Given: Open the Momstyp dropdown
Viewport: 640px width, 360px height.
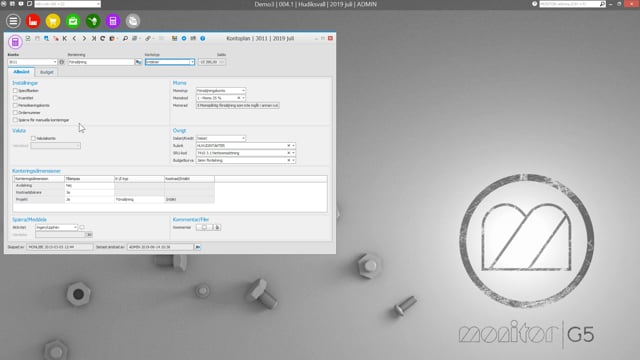Looking at the screenshot, I should 243,91.
